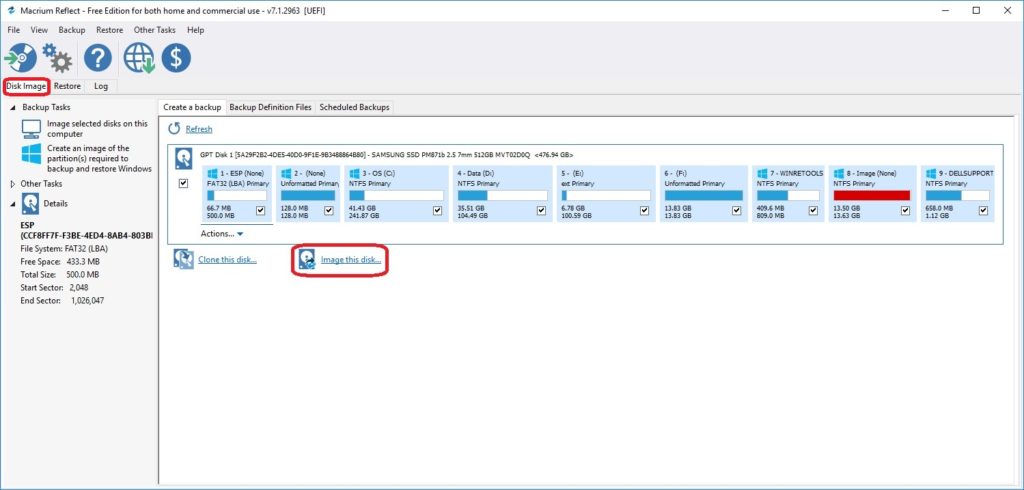Click the Windows icon on WINRETOOLS partition
Viewport: 1024px width, 490px height.
click(x=762, y=173)
